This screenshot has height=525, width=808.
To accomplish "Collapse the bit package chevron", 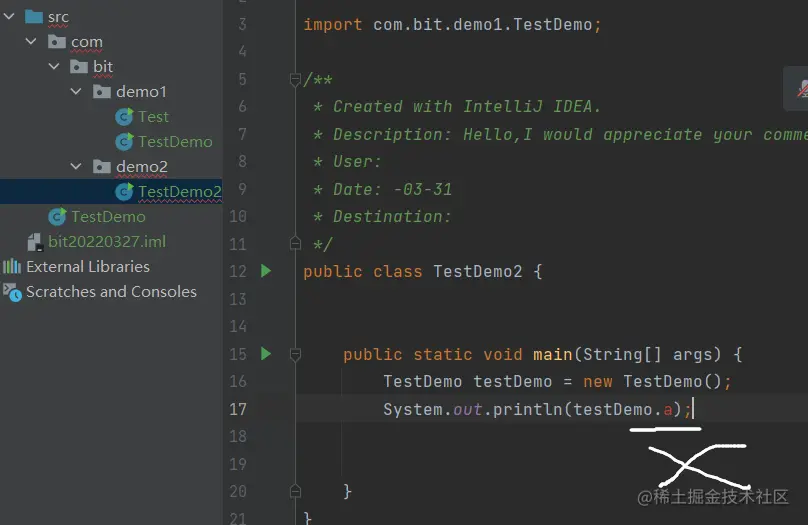I will tap(54, 66).
